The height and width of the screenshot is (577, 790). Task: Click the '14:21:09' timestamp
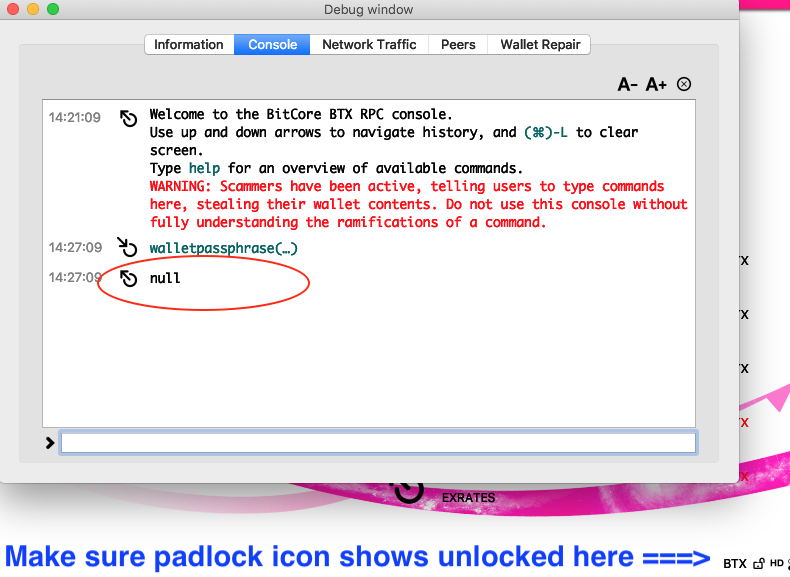click(75, 117)
